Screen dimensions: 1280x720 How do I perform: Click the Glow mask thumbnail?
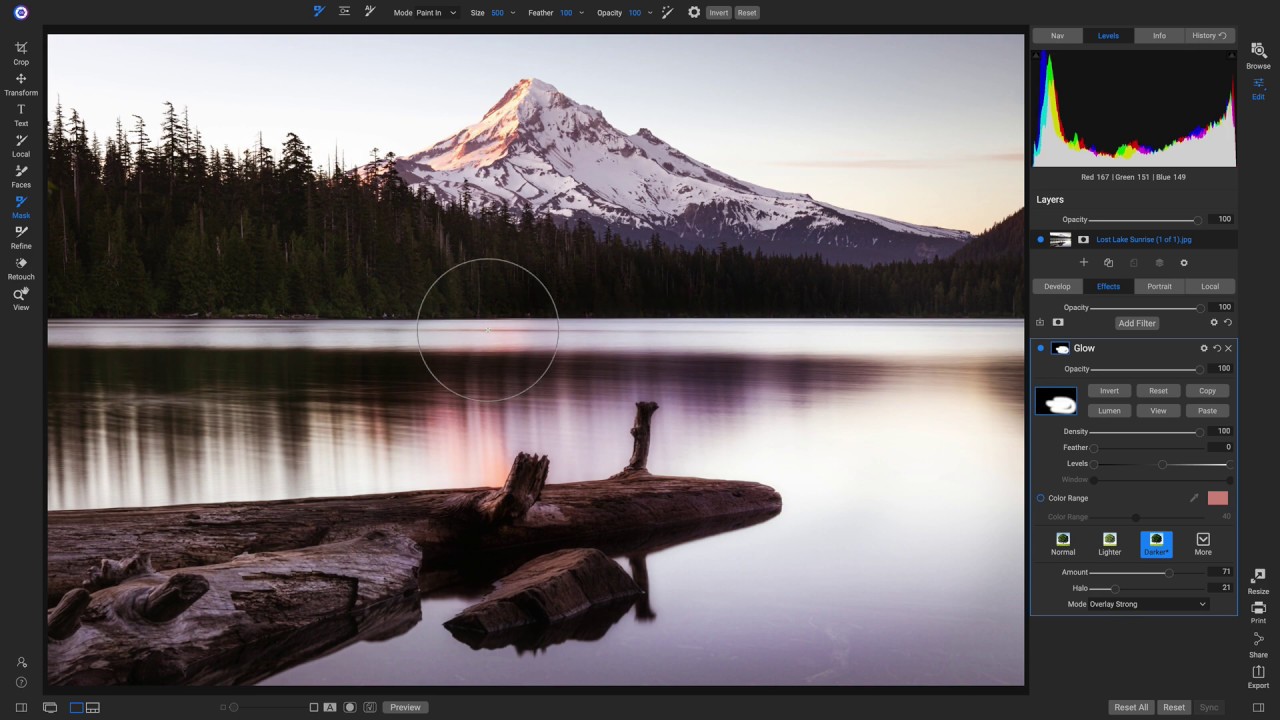[x=1056, y=401]
